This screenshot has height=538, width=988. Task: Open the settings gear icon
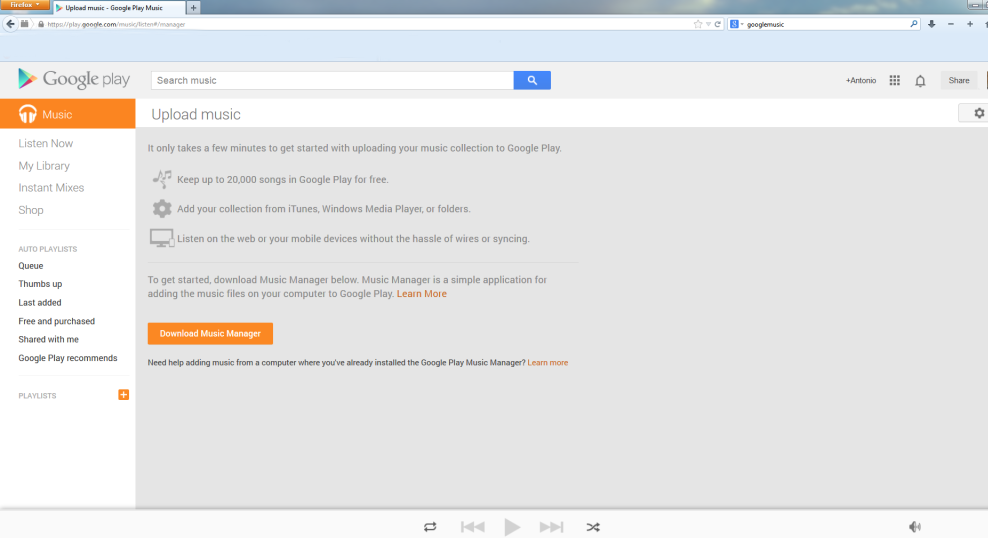point(979,113)
